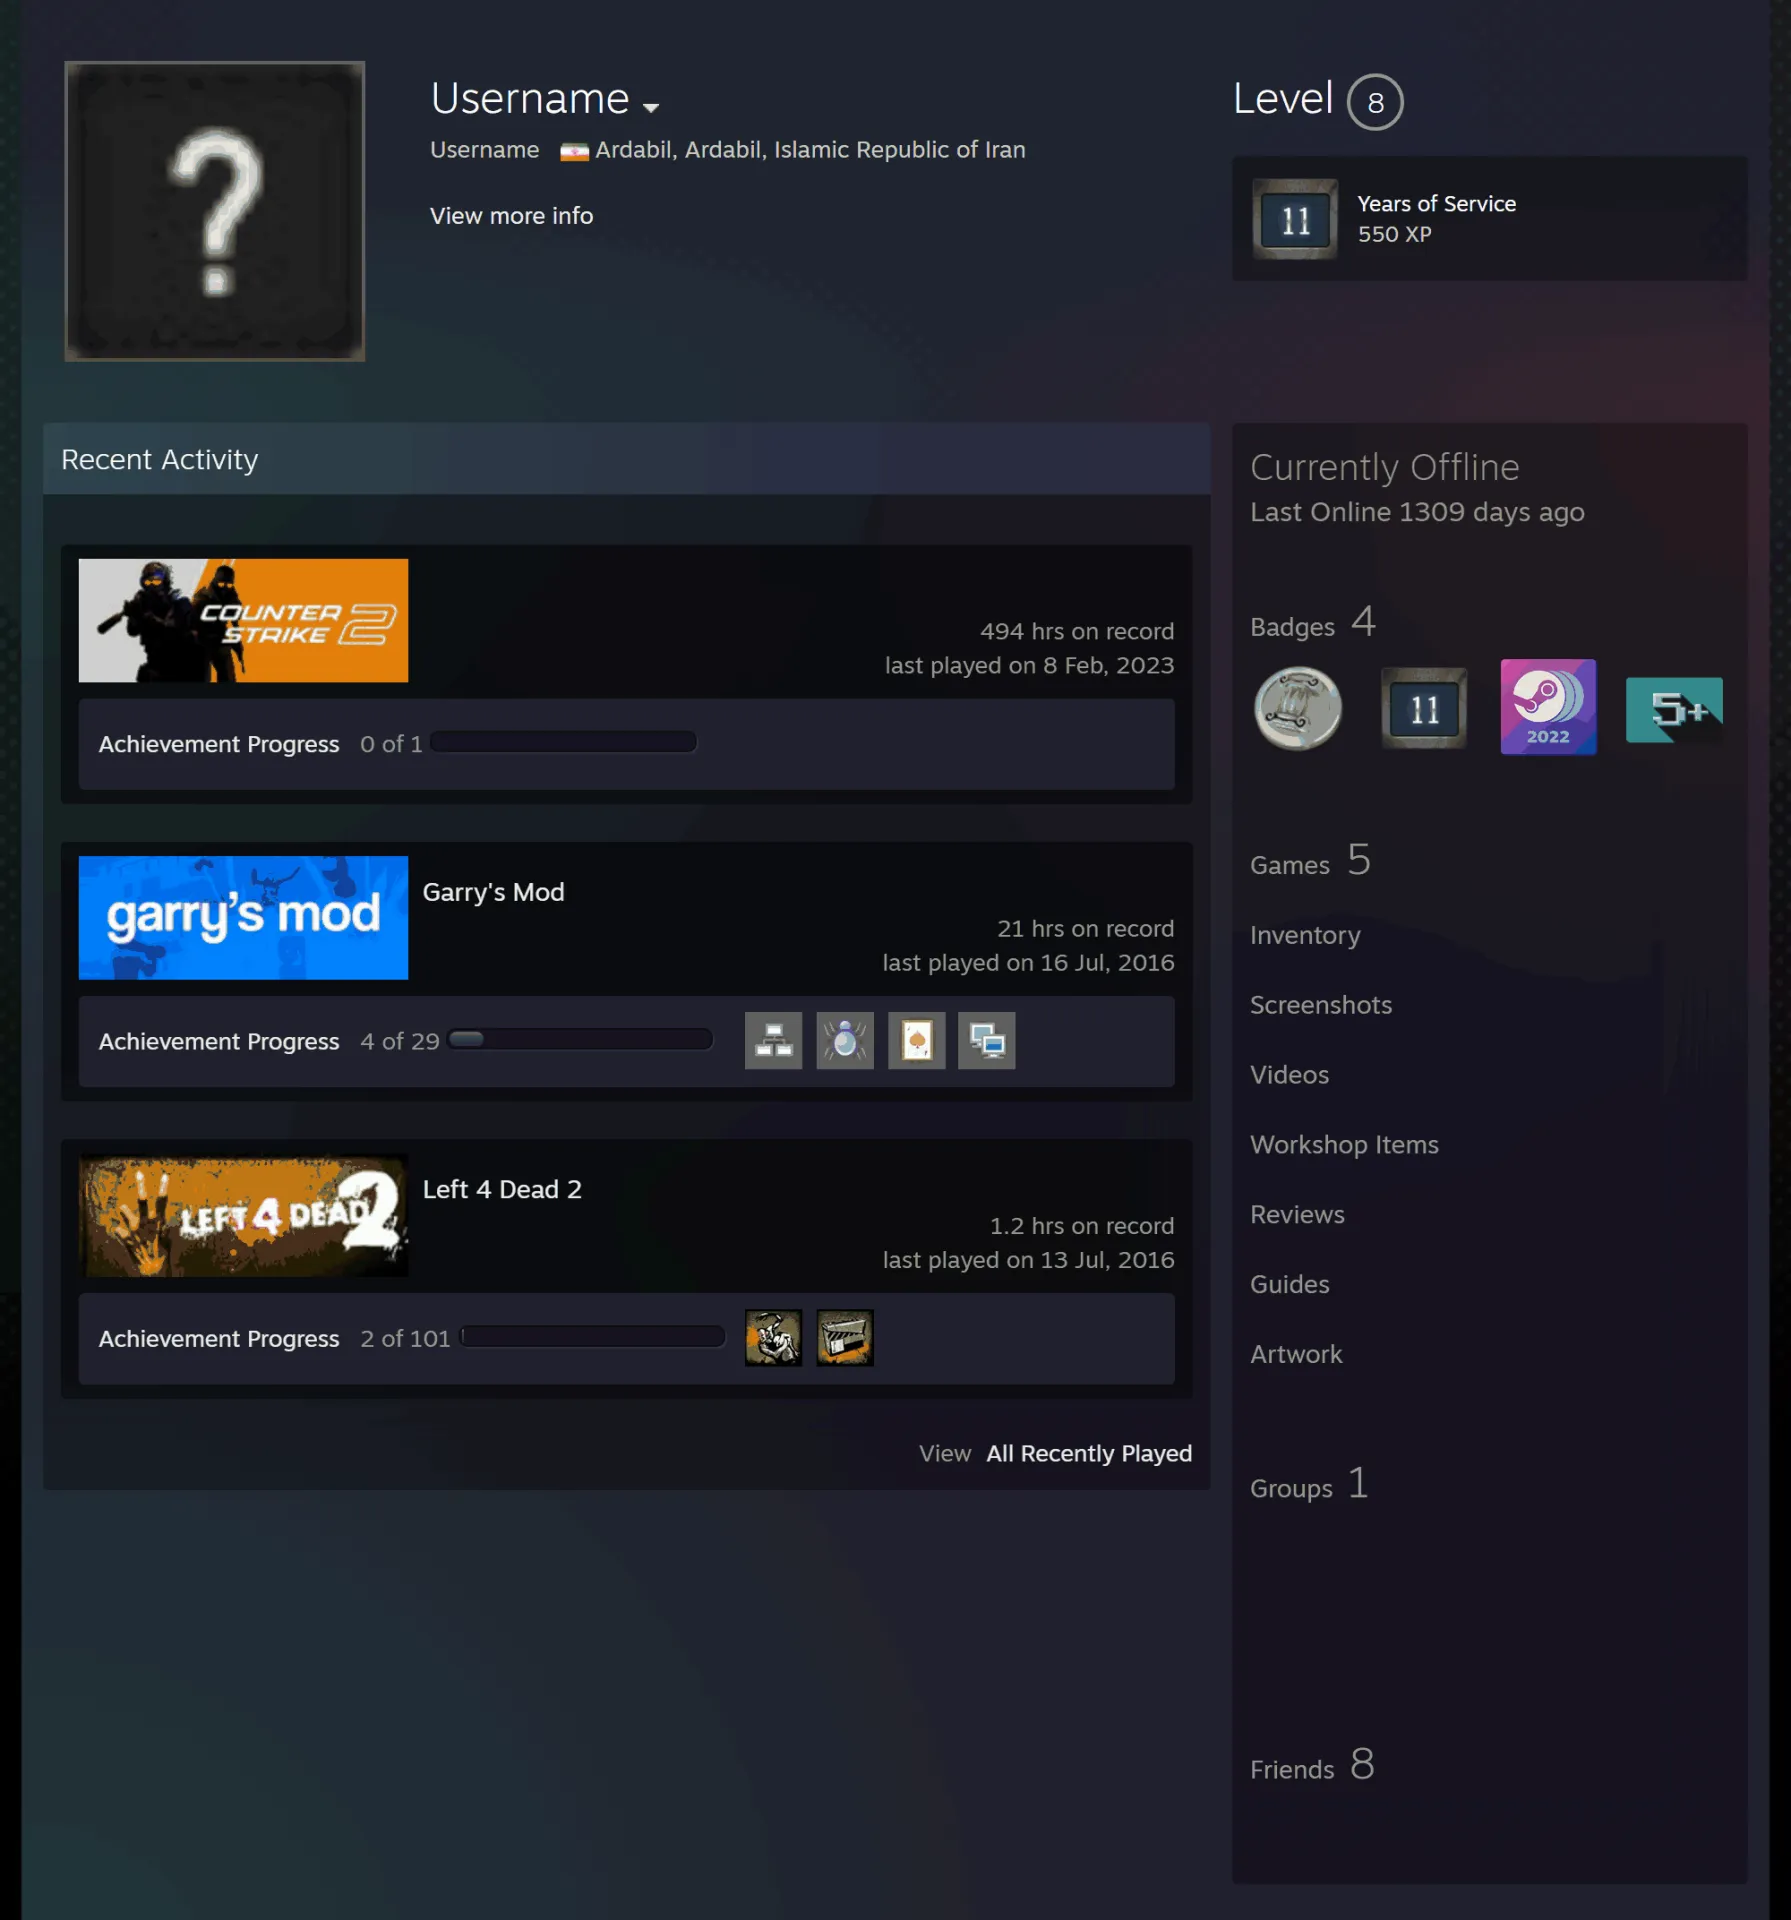
Task: Open the Artwork link
Action: (1296, 1355)
